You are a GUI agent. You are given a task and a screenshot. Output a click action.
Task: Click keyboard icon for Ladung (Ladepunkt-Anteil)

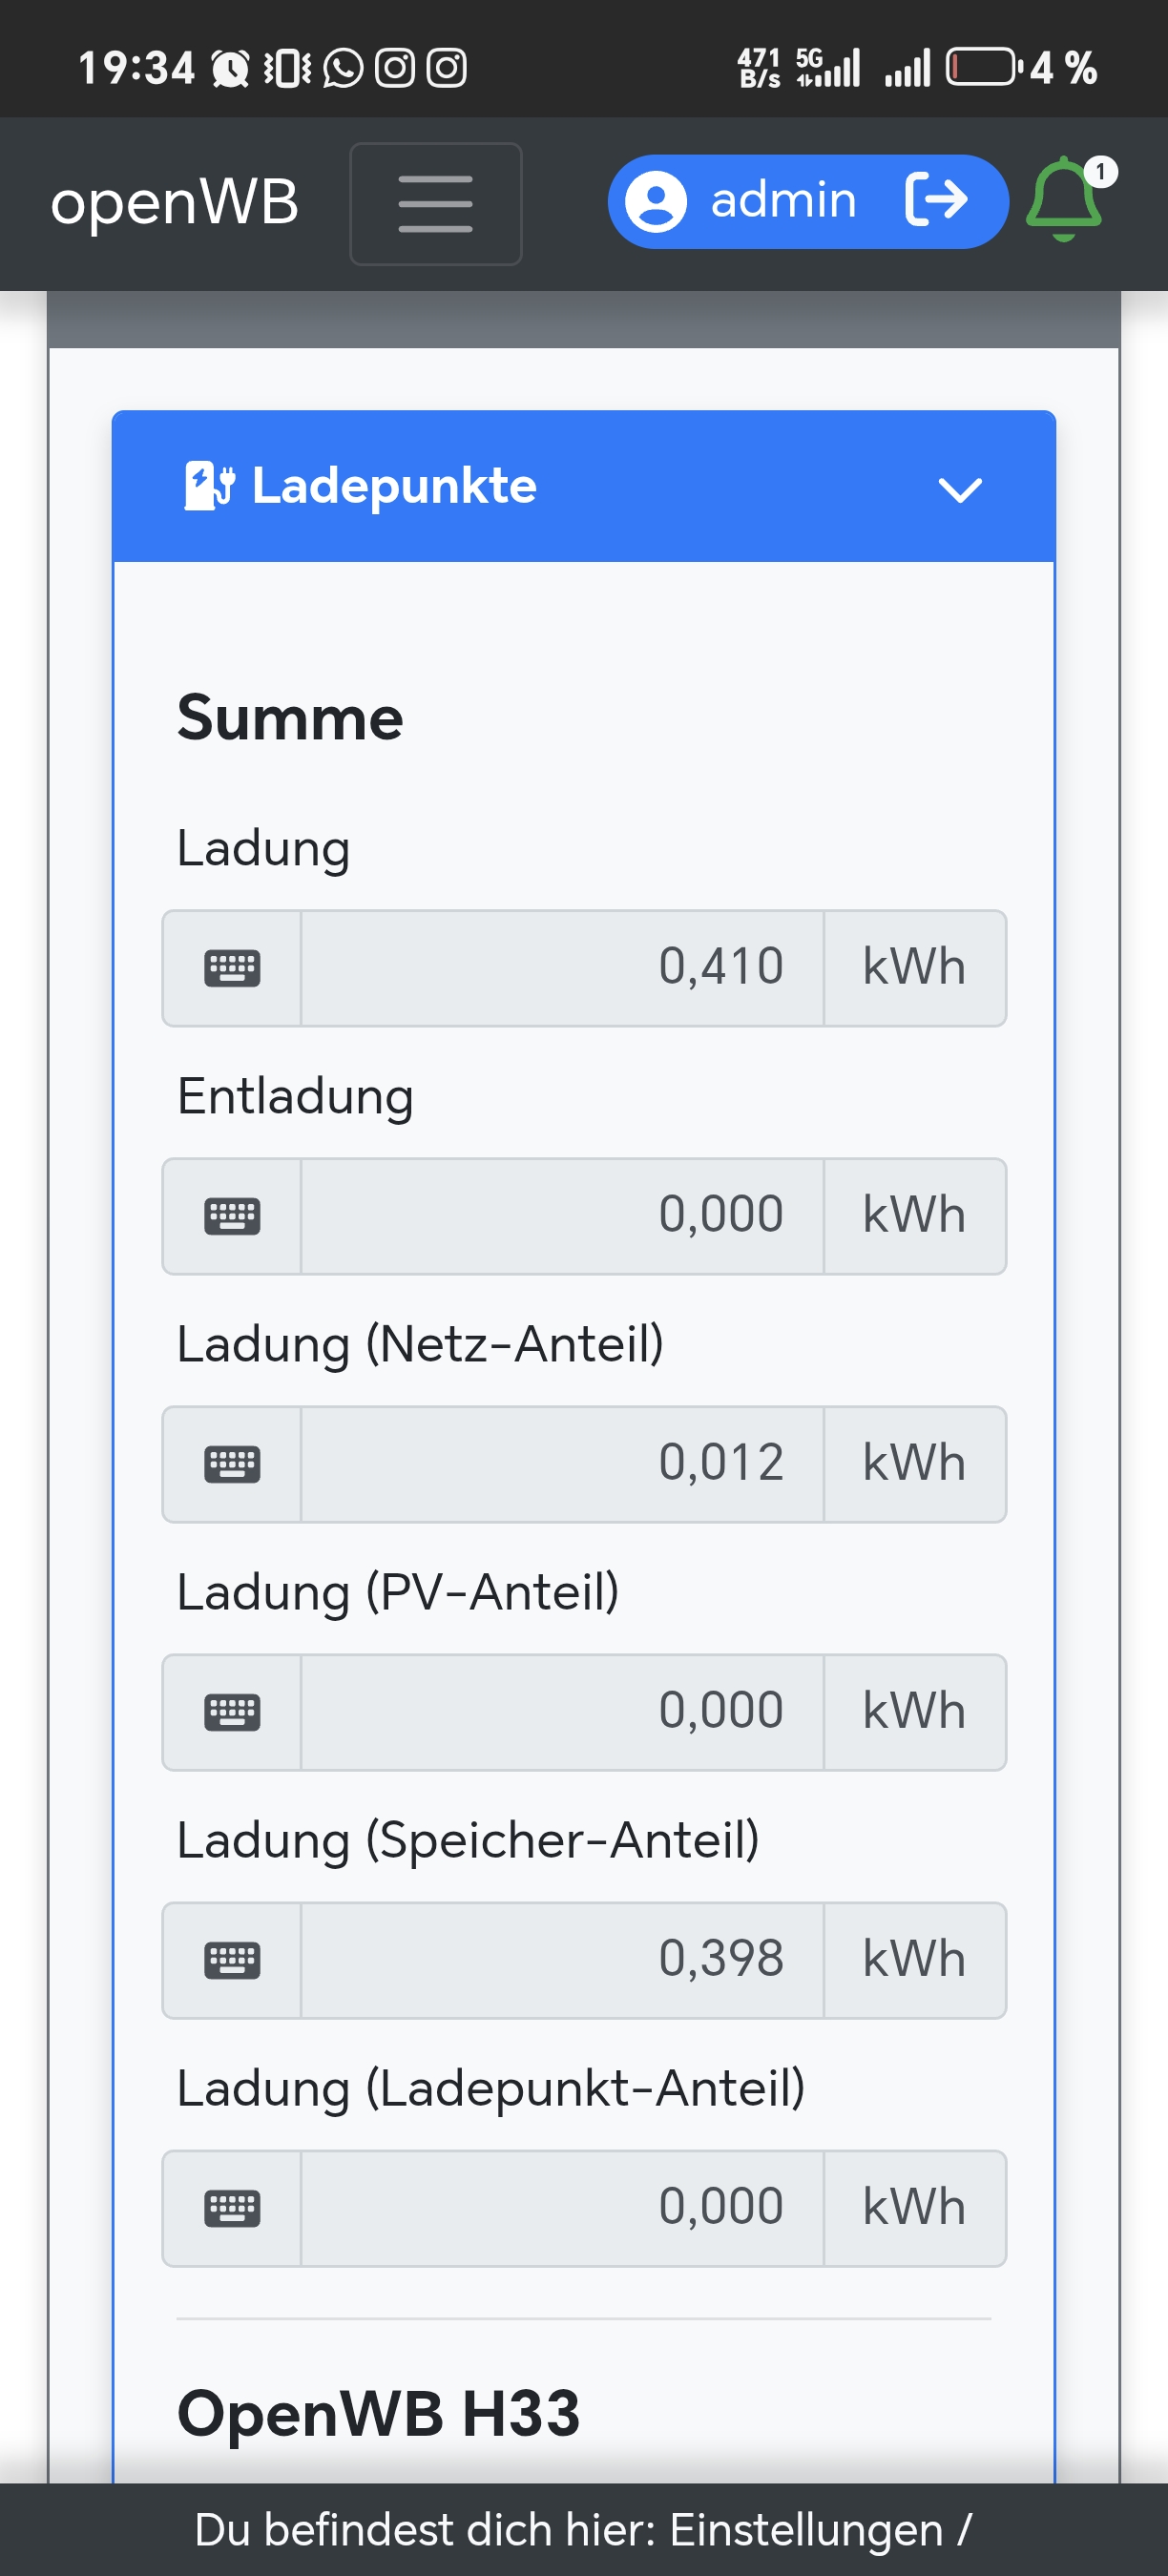click(232, 2208)
